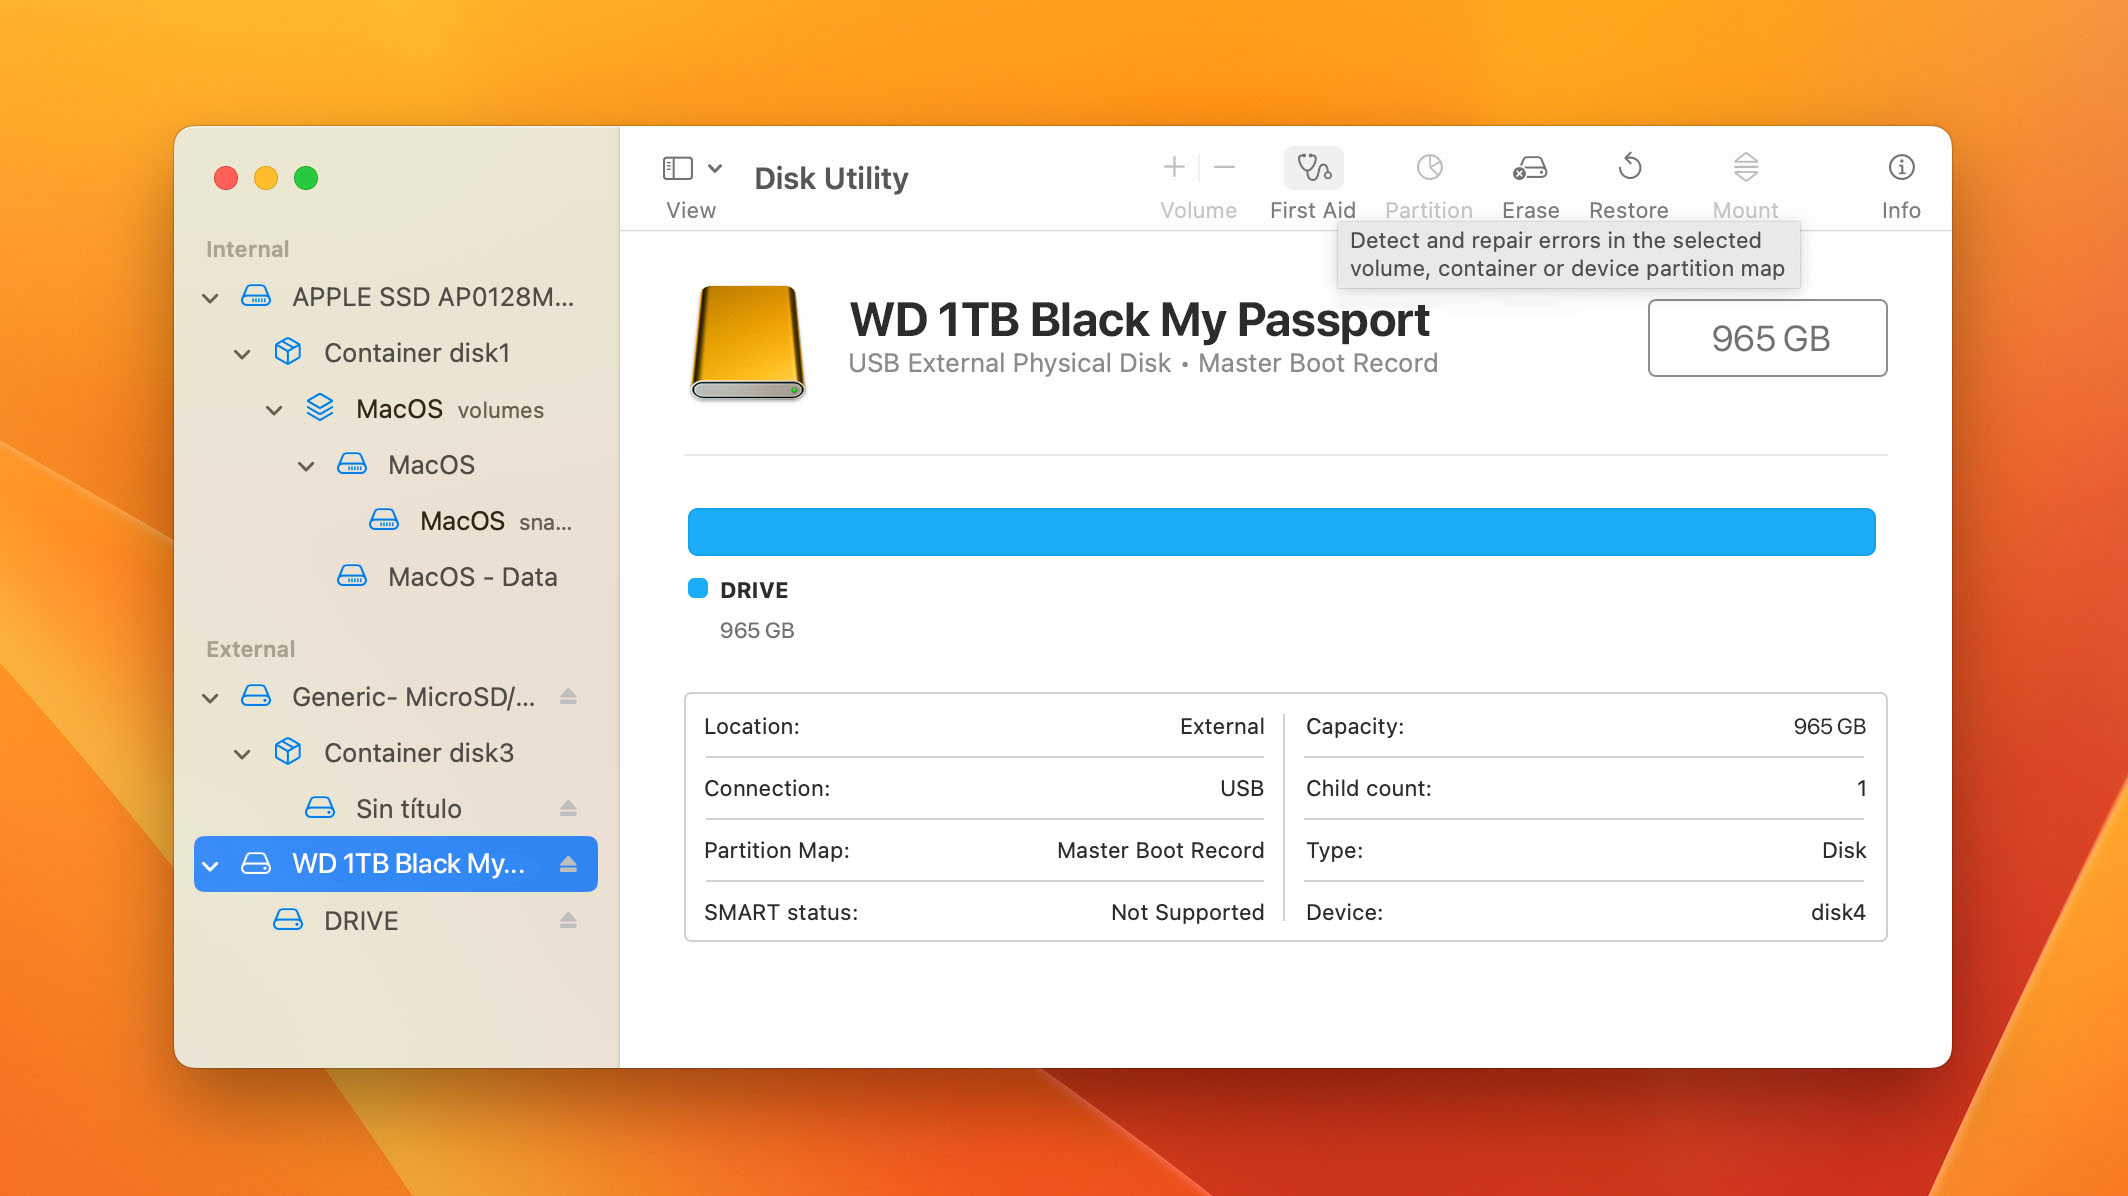Screen dimensions: 2128x1196
Task: Click the gold external drive image
Action: [748, 342]
